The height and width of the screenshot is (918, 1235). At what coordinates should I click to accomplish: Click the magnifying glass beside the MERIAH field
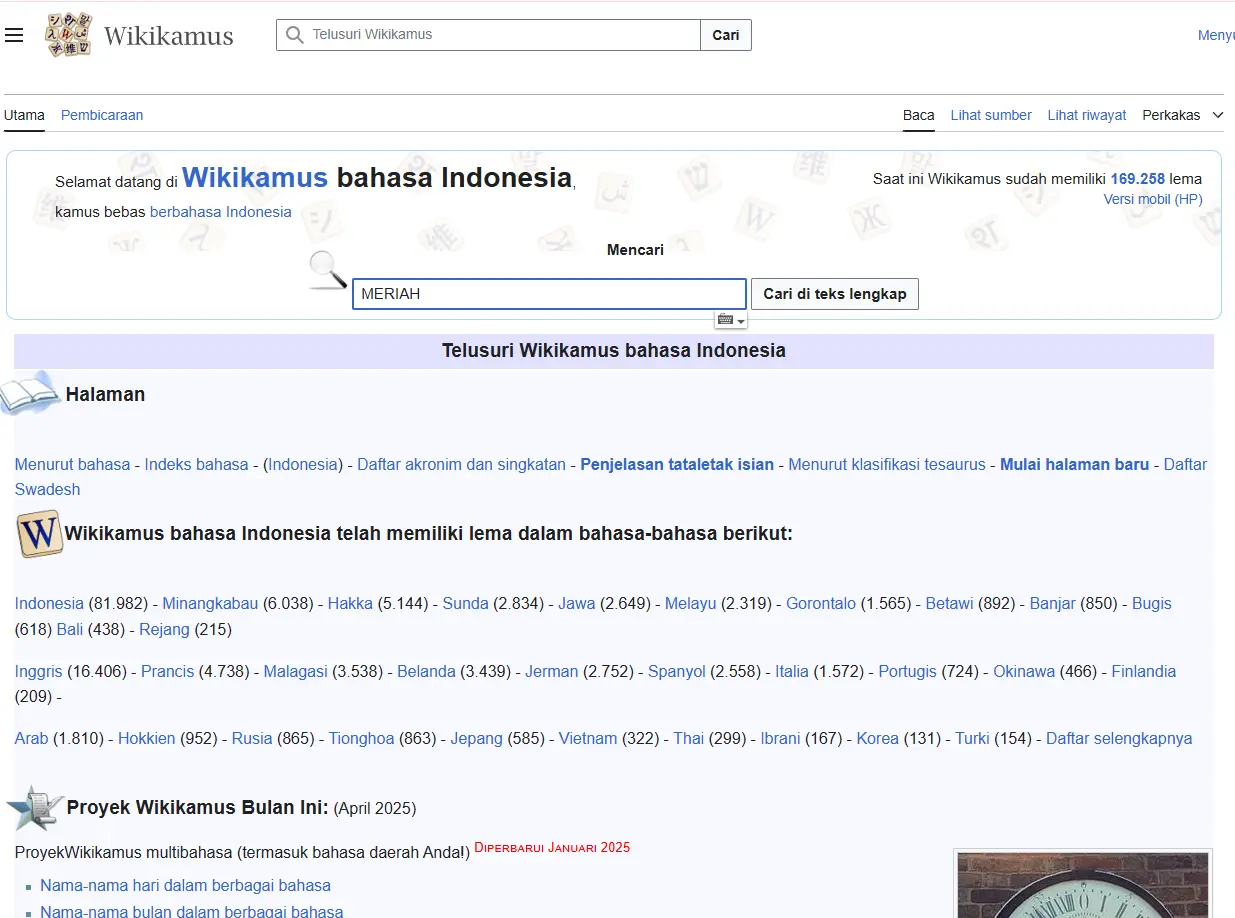[x=325, y=270]
